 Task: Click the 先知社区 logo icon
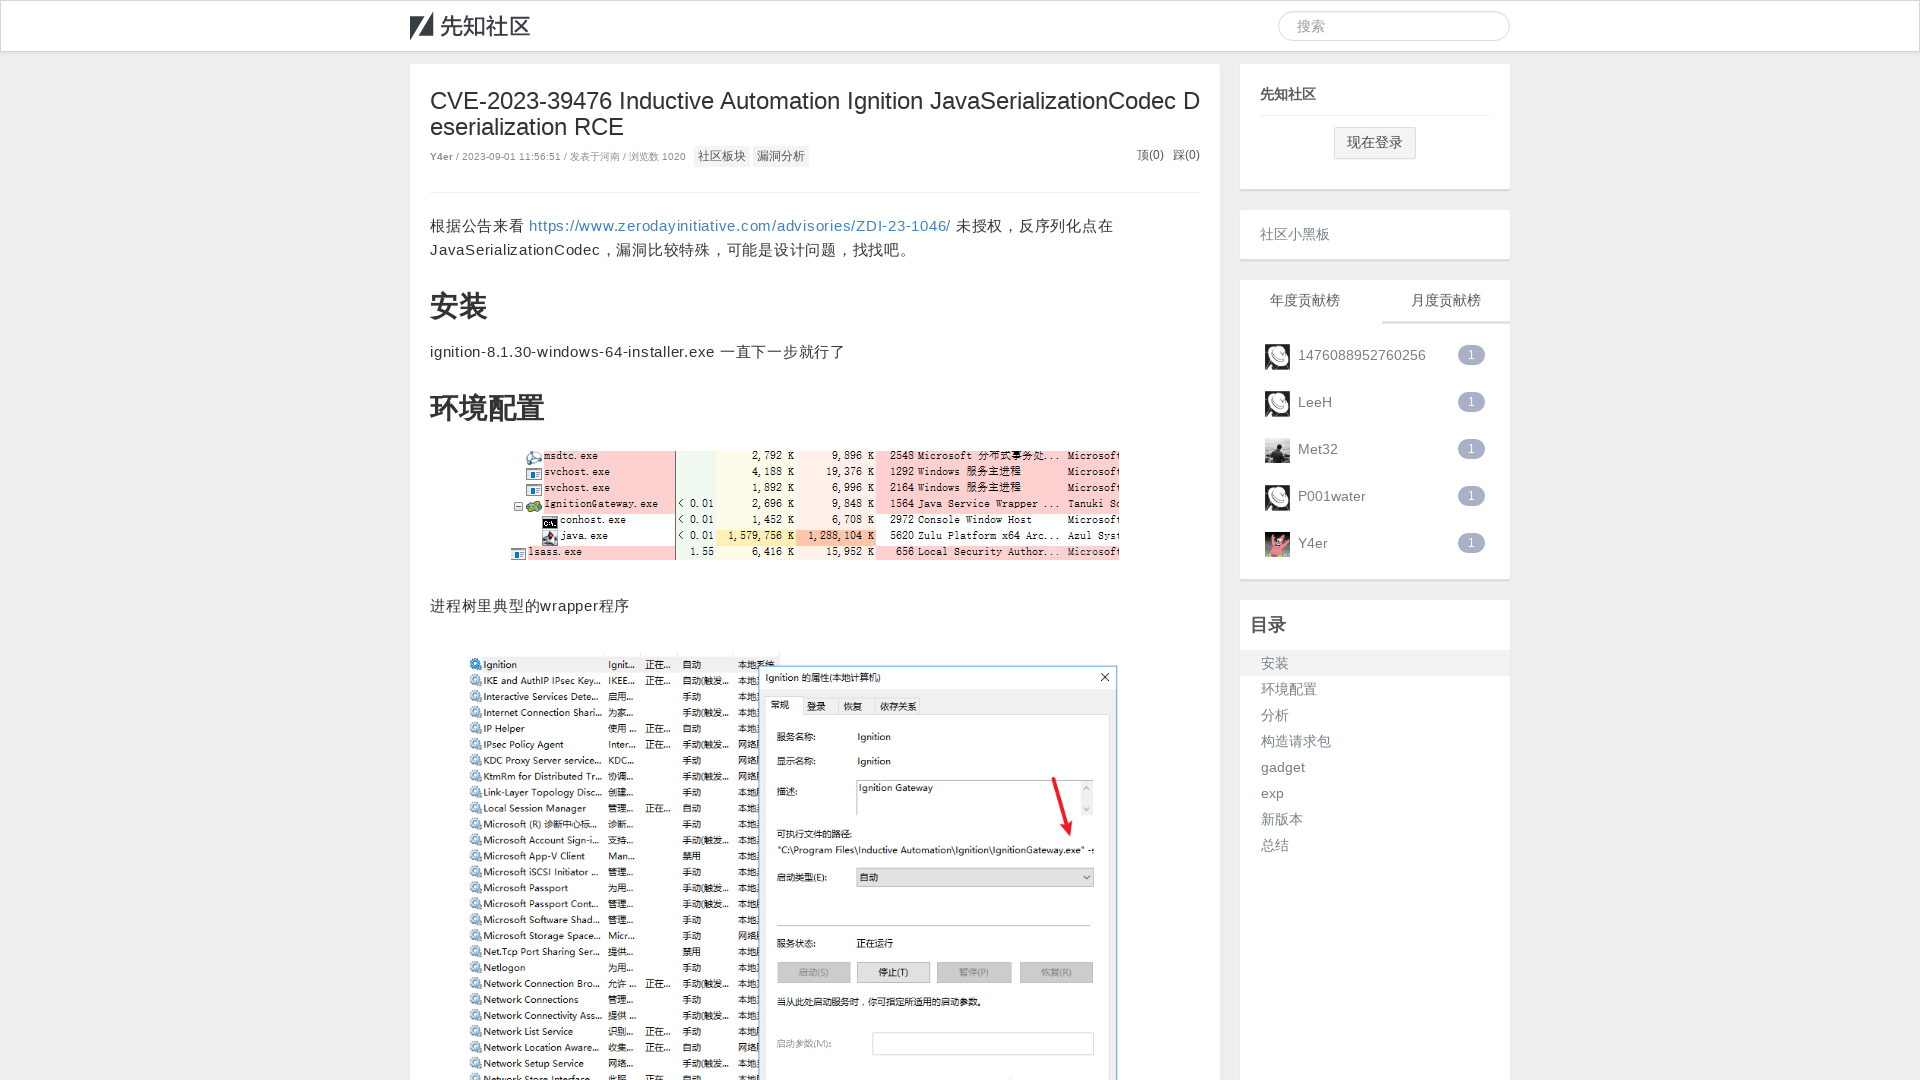(x=470, y=26)
